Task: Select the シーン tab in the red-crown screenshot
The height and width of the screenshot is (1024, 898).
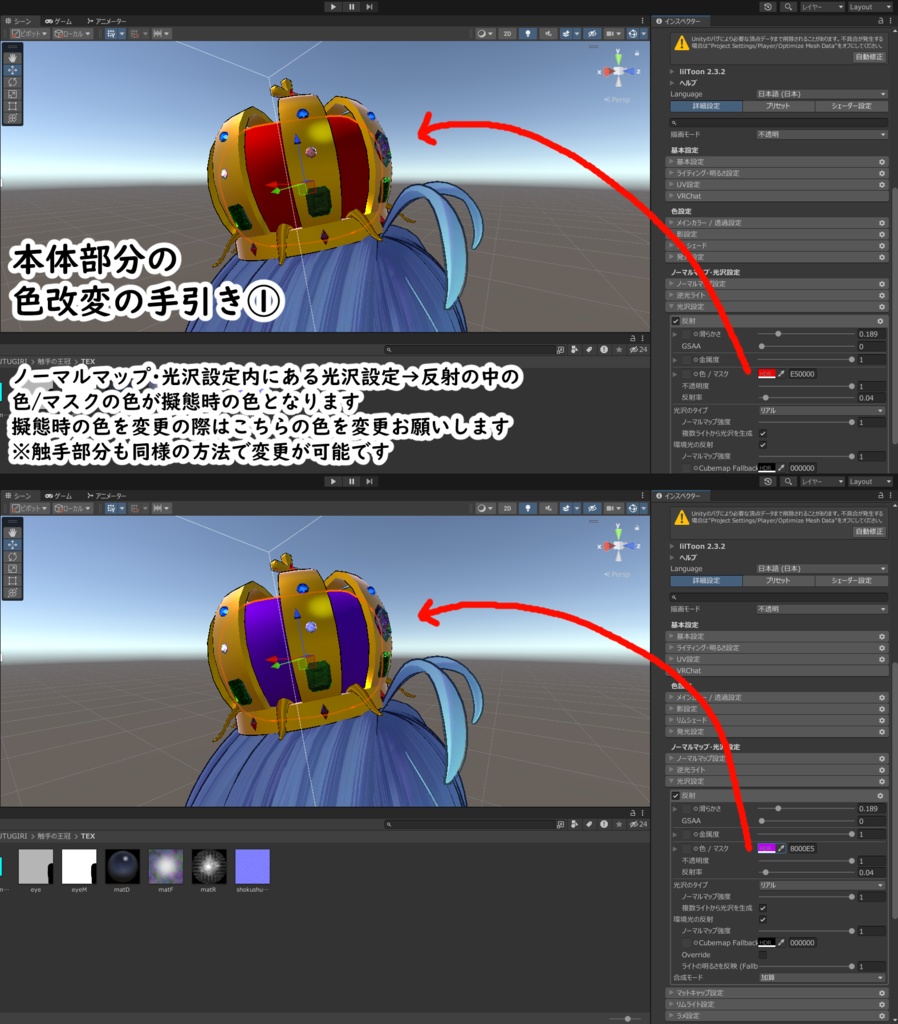Action: coord(18,21)
